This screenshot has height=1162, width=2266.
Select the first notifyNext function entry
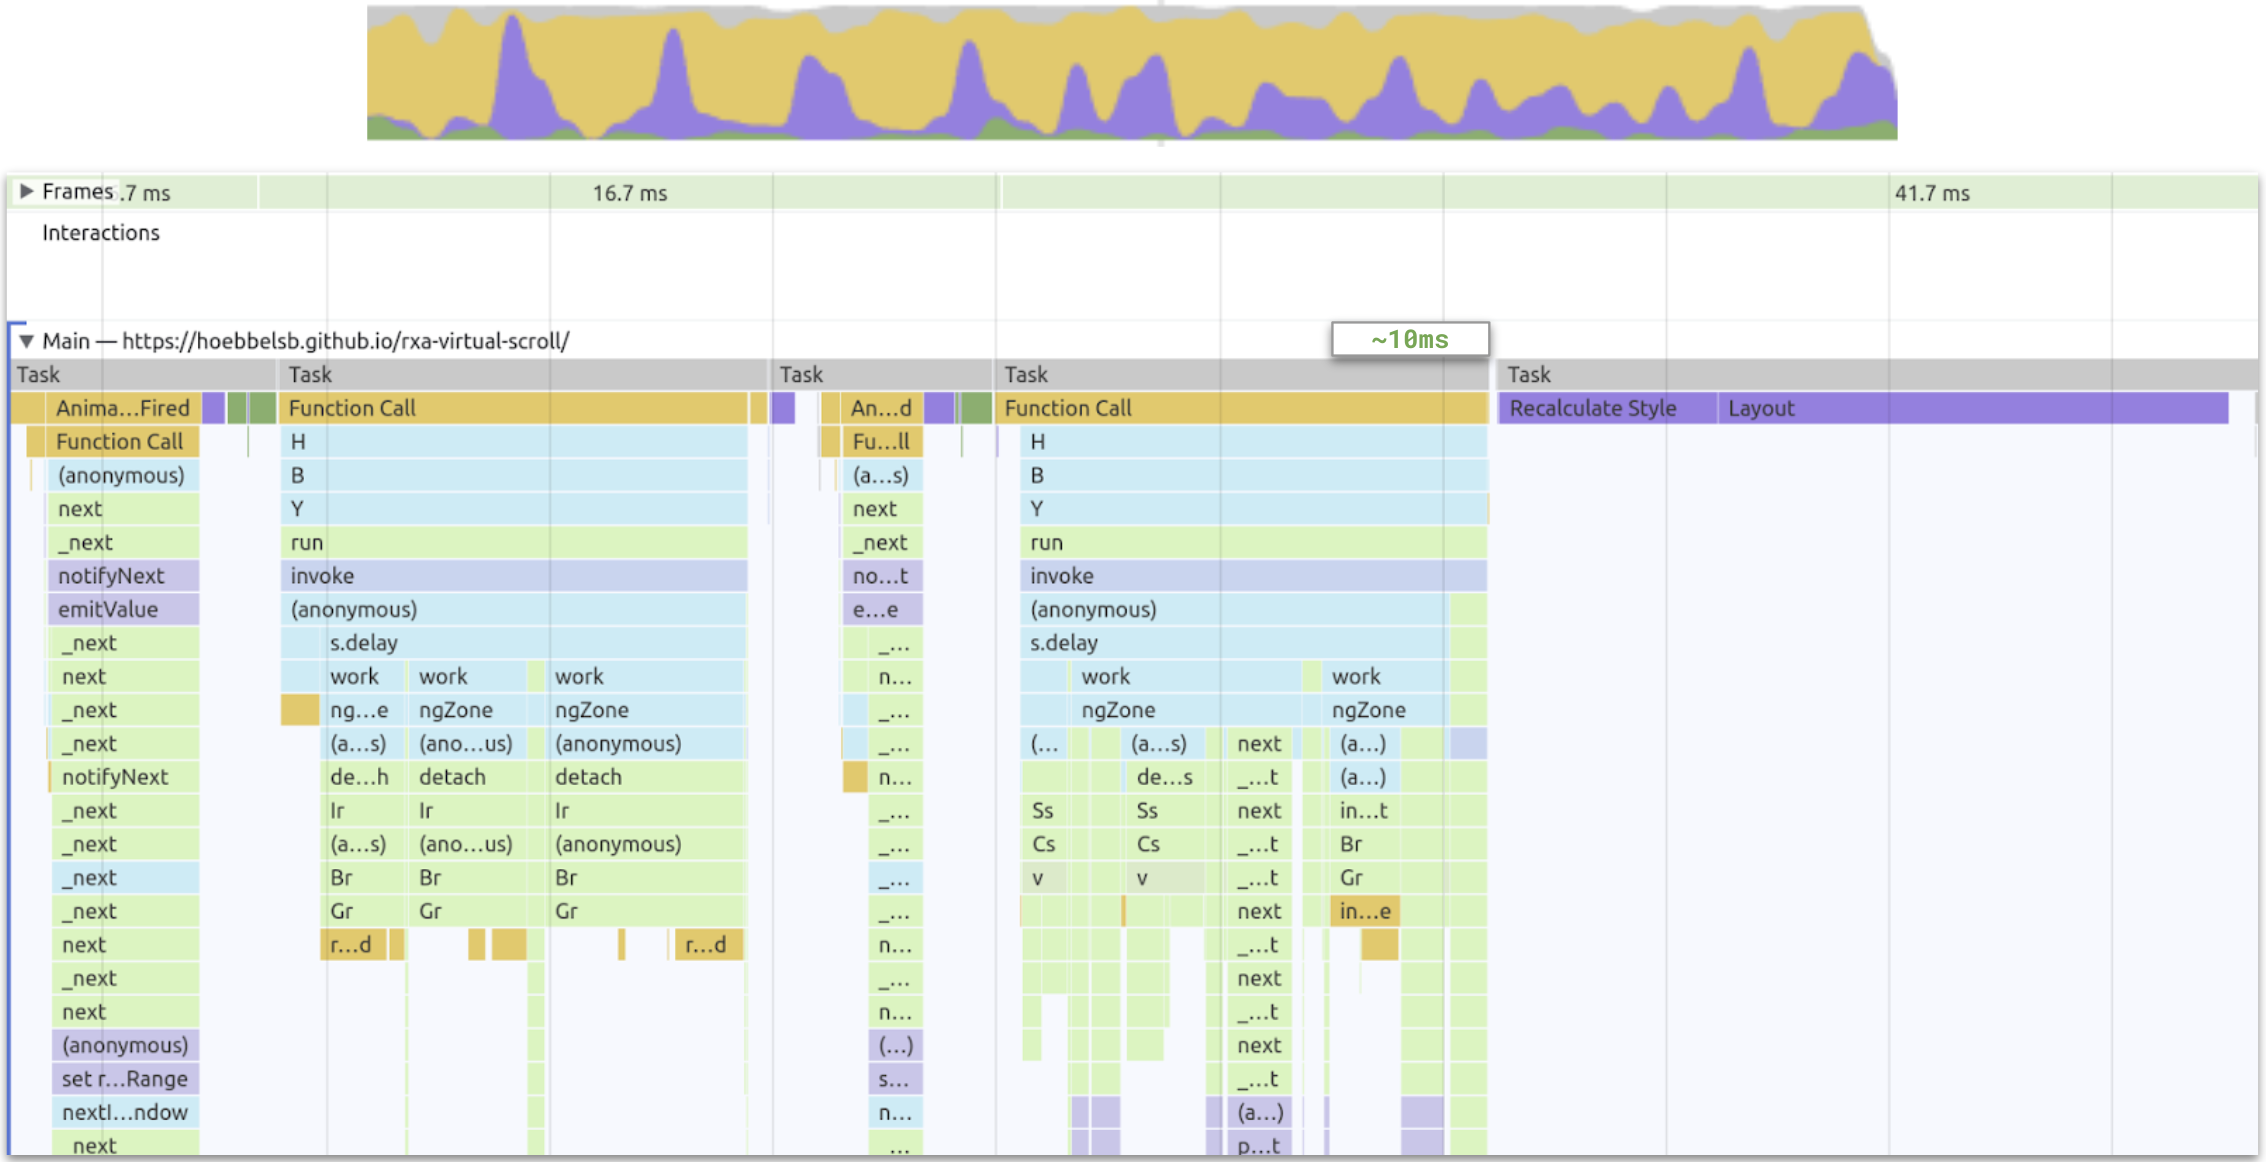(x=122, y=576)
